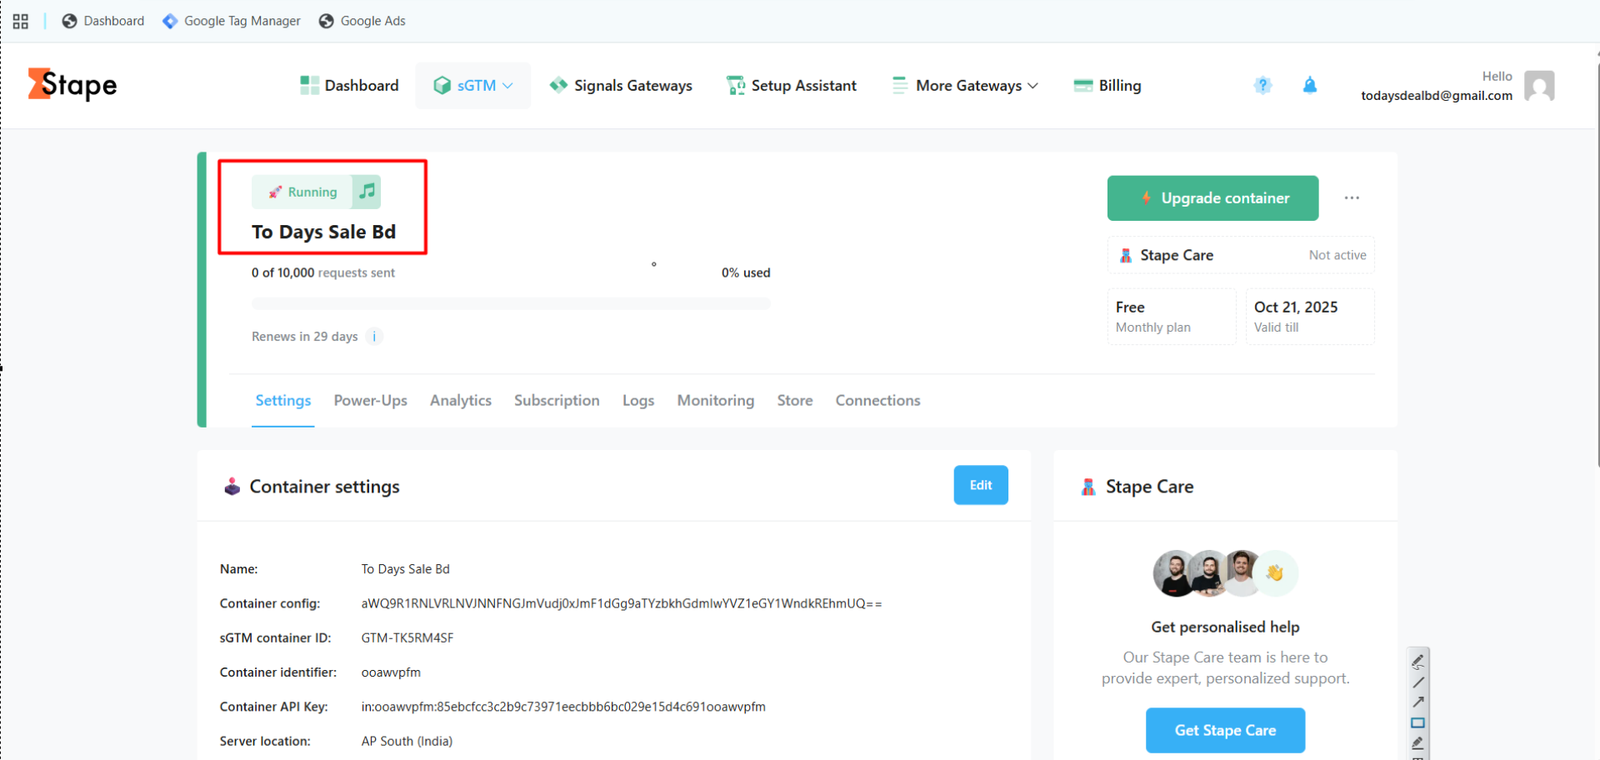
Task: Click the Upgrade container button
Action: click(1212, 198)
